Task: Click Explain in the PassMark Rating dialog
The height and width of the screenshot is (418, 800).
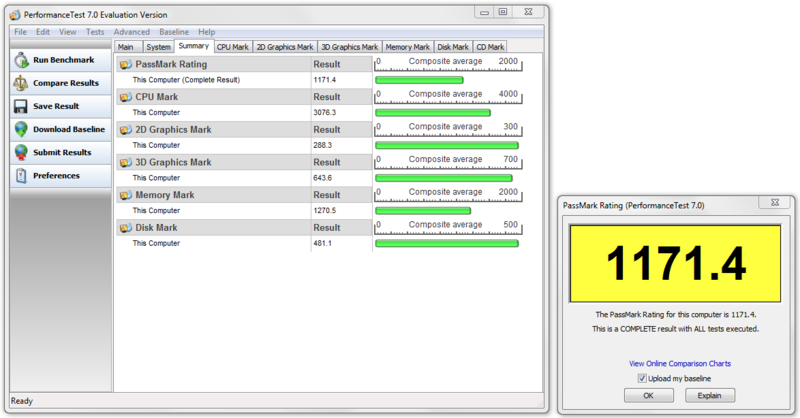Action: click(x=710, y=396)
